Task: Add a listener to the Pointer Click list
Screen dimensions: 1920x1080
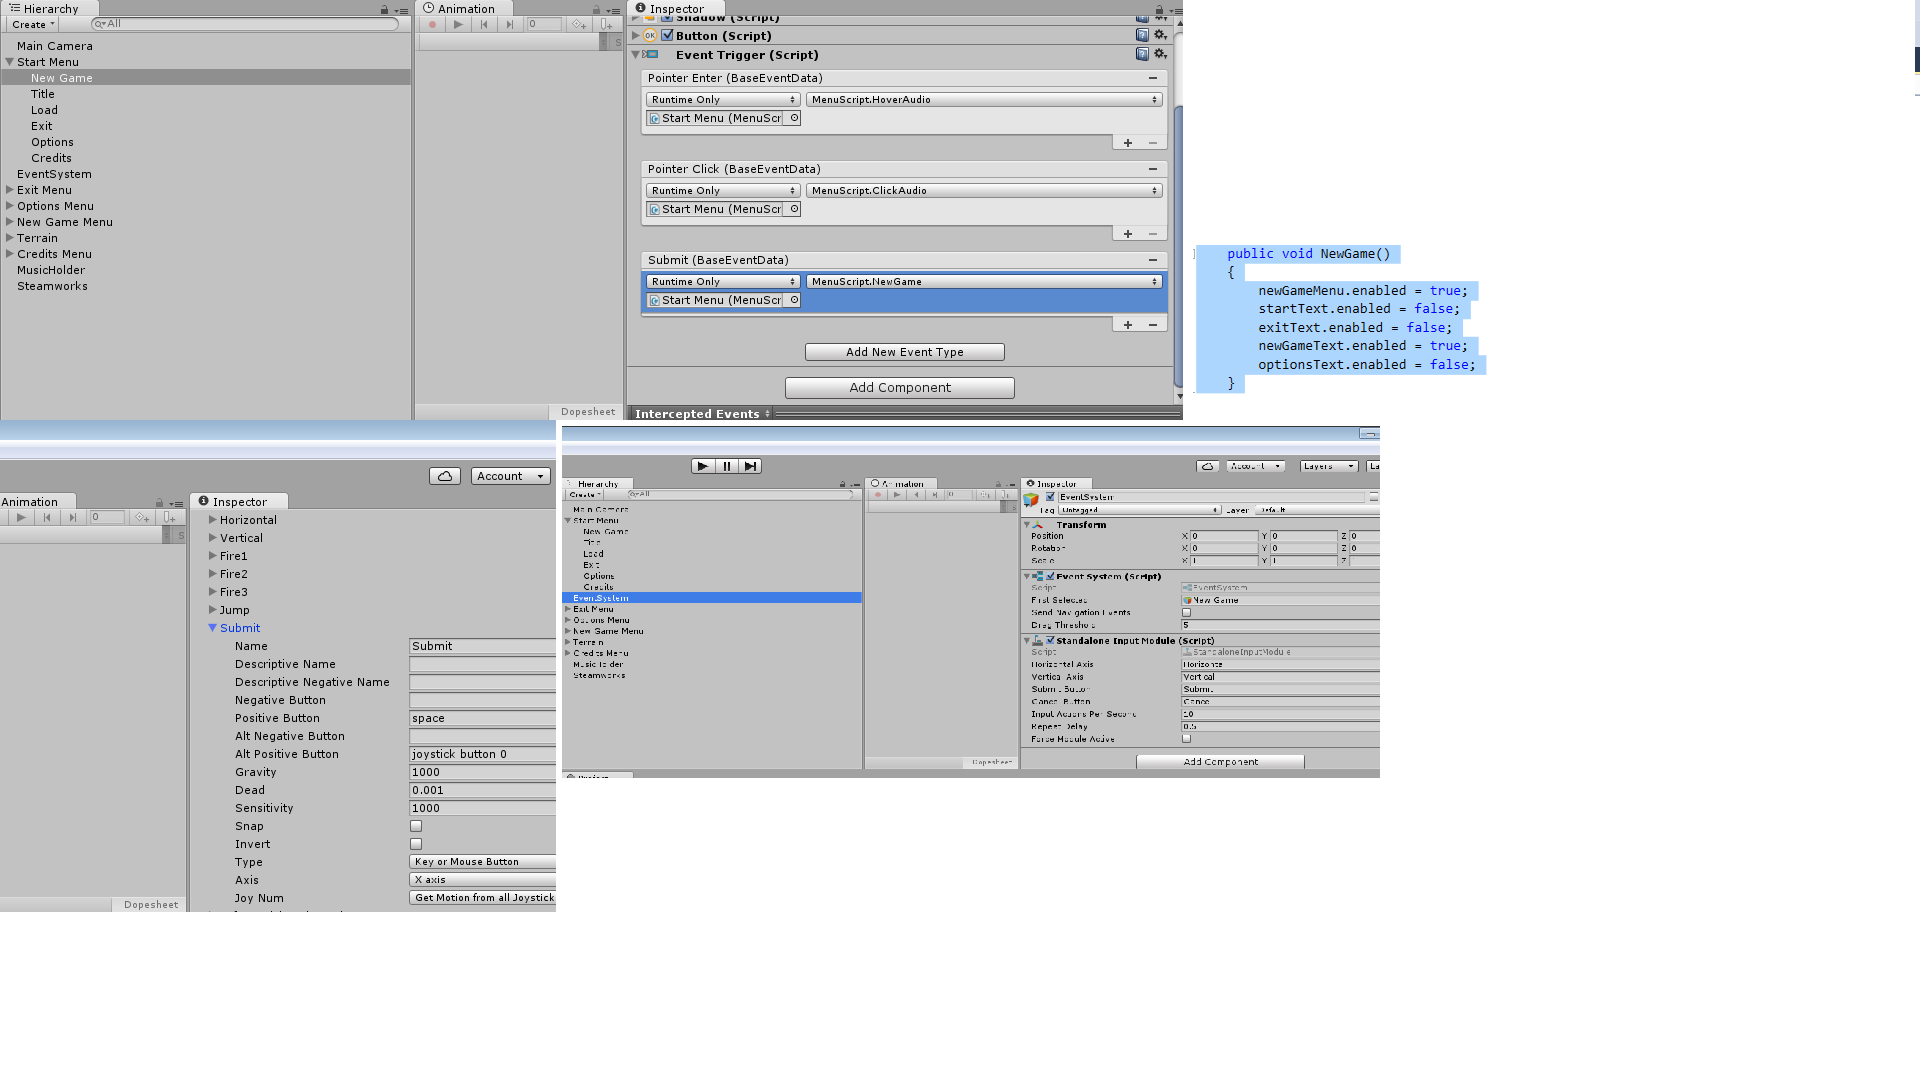Action: (1128, 234)
